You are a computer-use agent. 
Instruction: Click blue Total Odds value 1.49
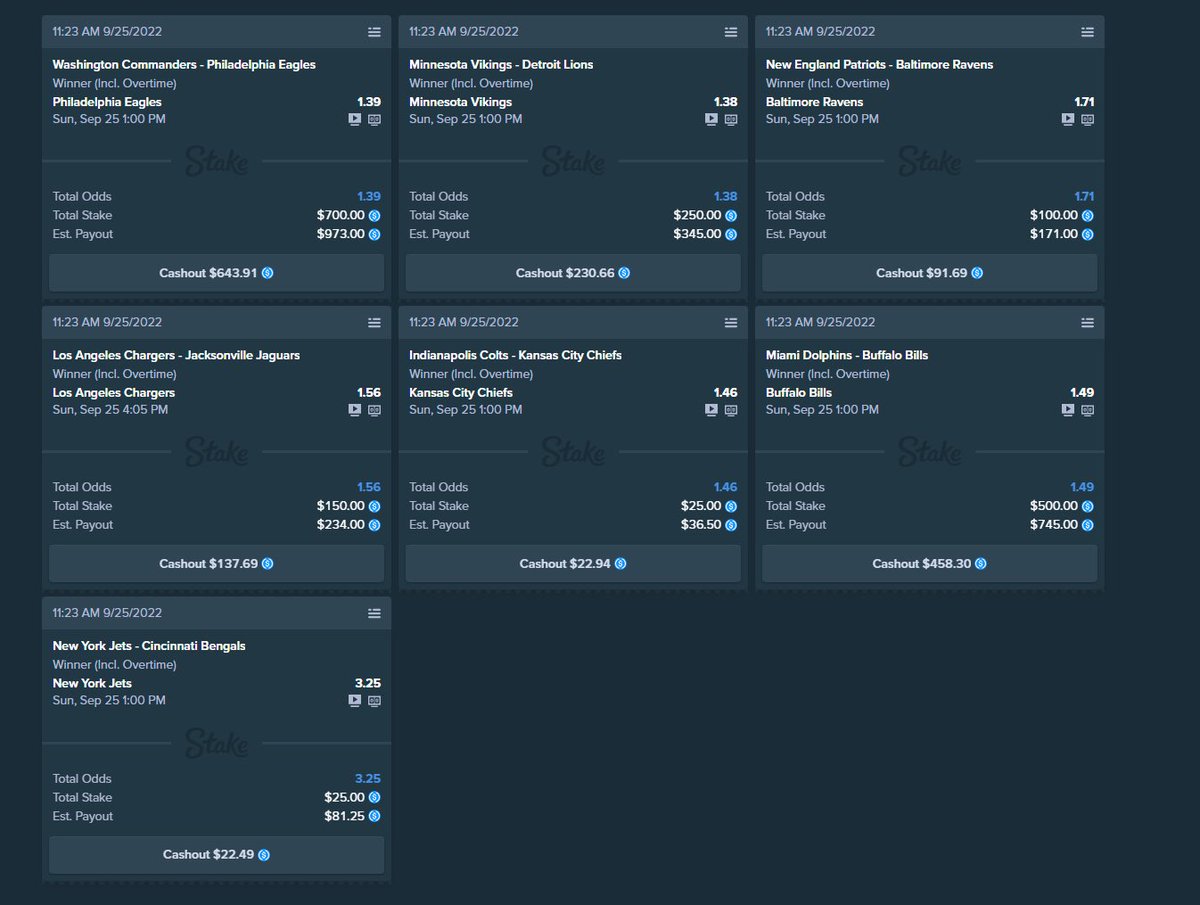pyautogui.click(x=1082, y=488)
